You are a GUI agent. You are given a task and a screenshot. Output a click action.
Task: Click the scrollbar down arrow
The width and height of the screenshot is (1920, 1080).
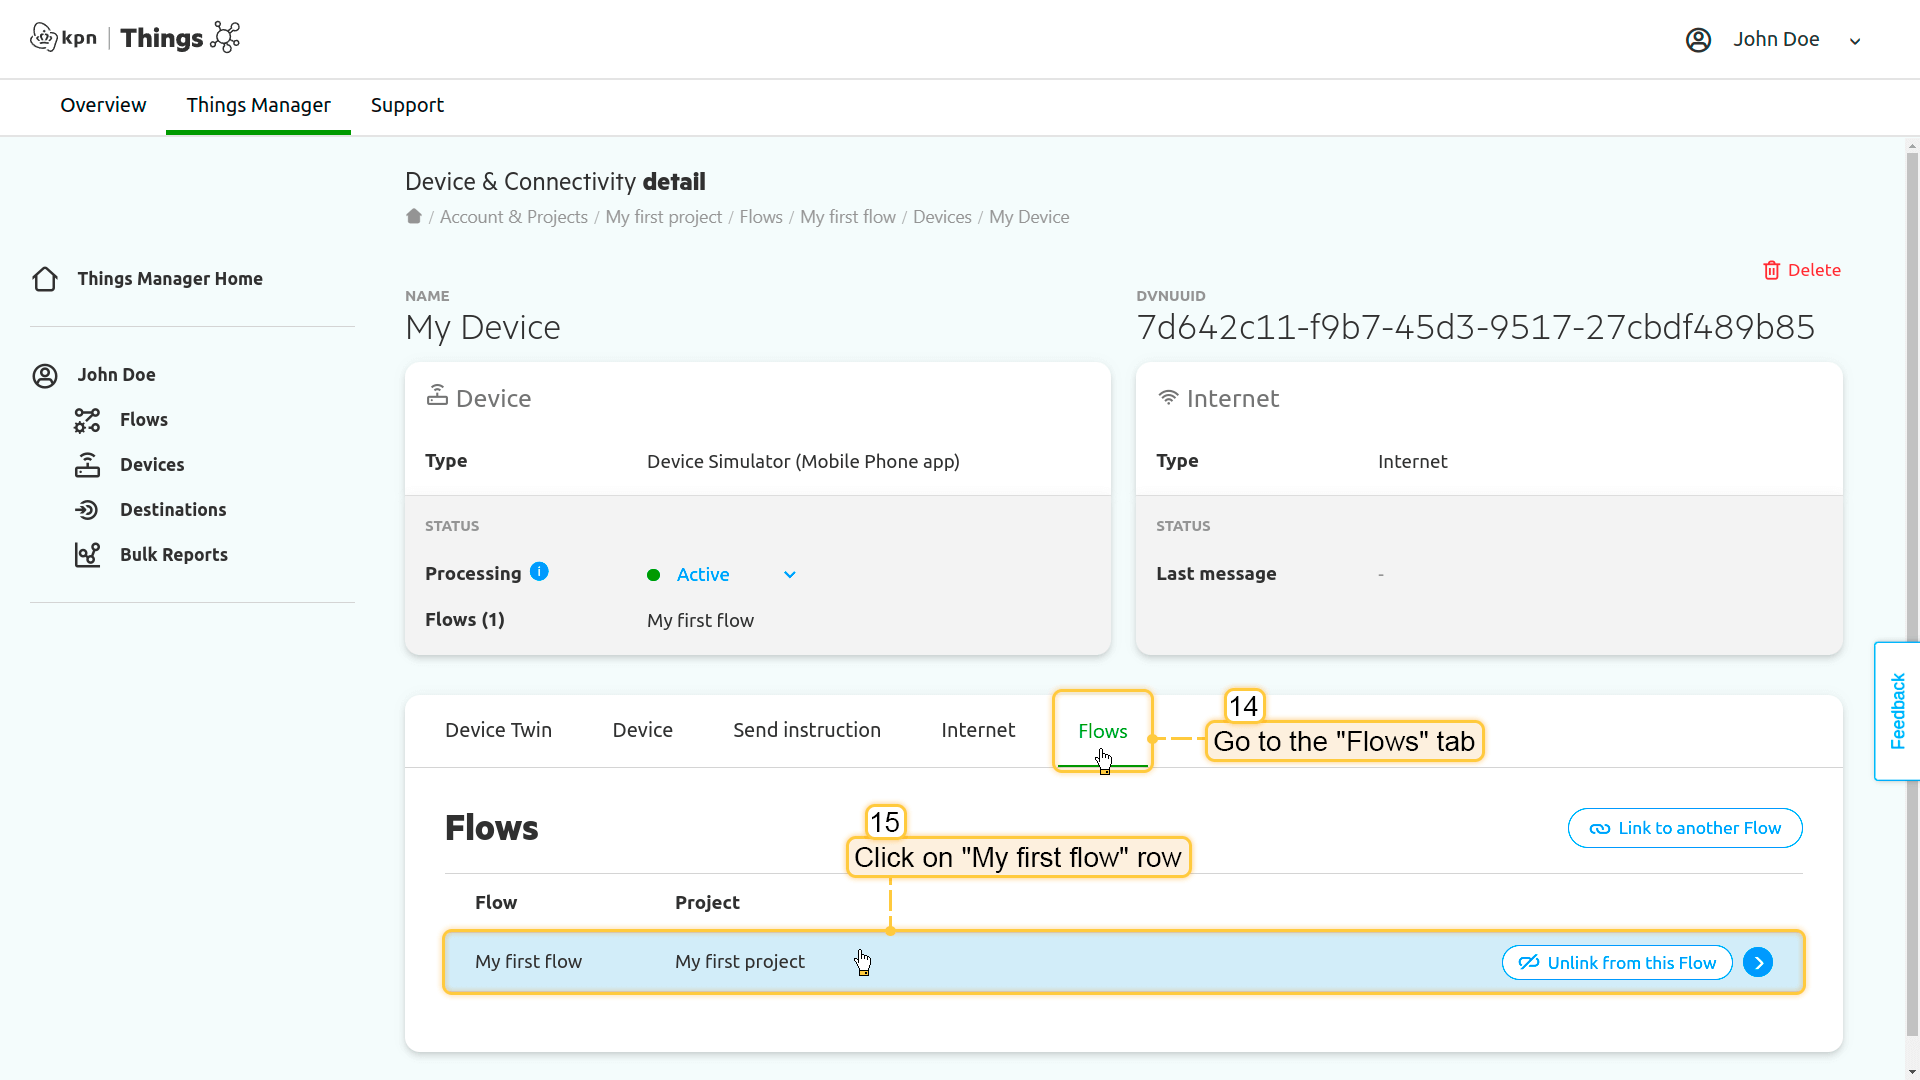click(1912, 1072)
